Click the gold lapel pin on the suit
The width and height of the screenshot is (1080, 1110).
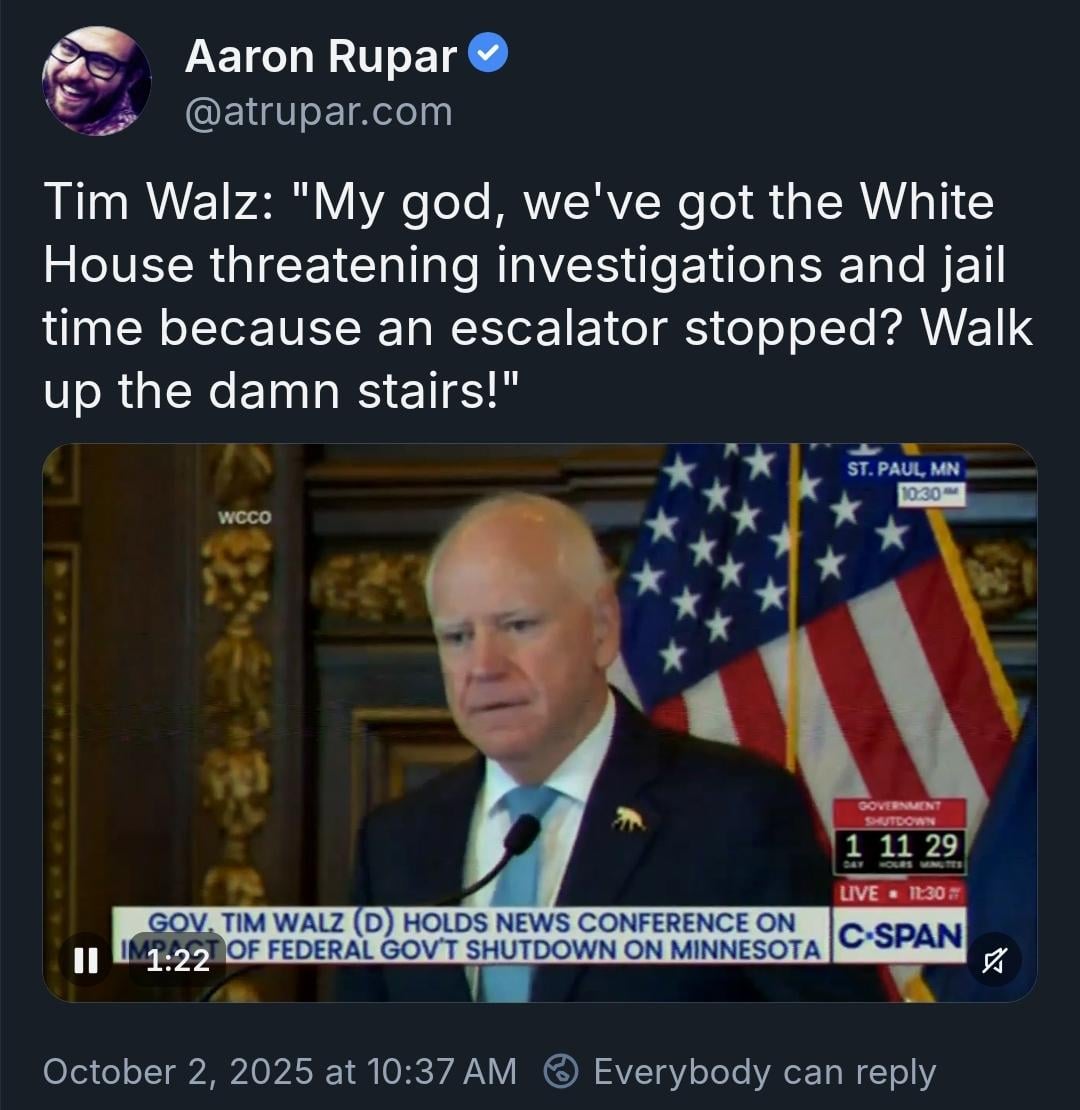[x=629, y=818]
